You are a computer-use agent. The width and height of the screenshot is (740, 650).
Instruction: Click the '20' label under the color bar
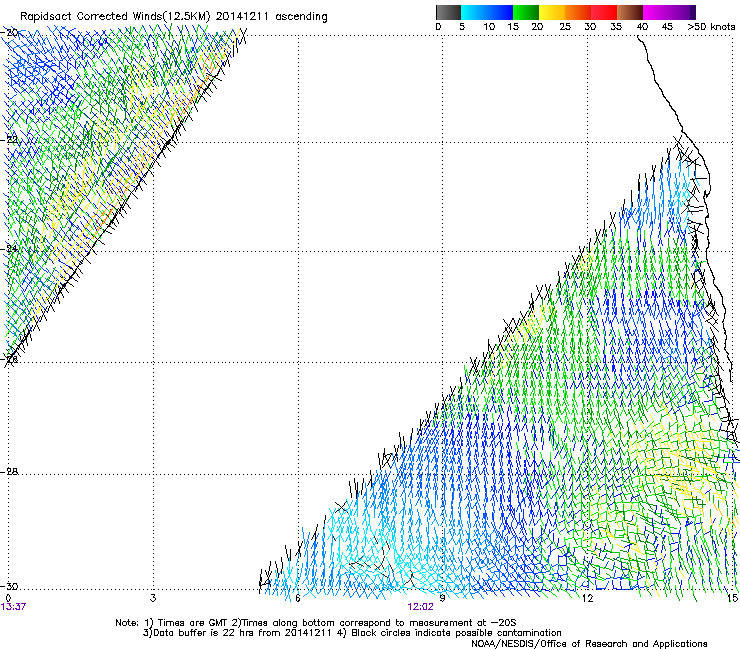click(x=537, y=26)
